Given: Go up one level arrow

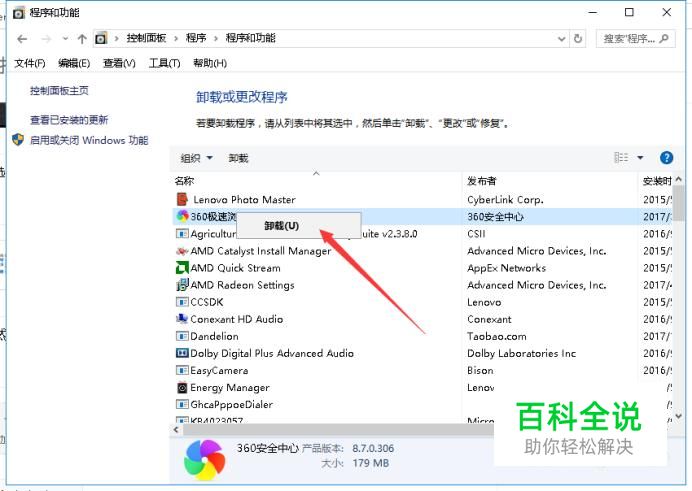Looking at the screenshot, I should click(82, 39).
